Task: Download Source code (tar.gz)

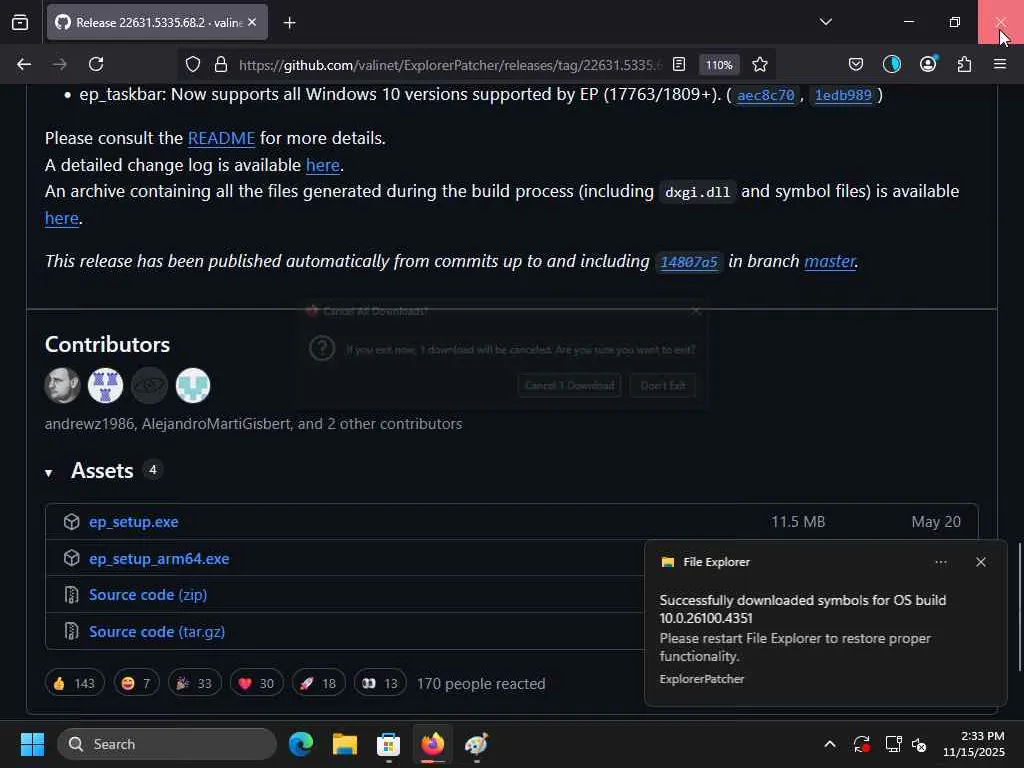Action: 157,632
